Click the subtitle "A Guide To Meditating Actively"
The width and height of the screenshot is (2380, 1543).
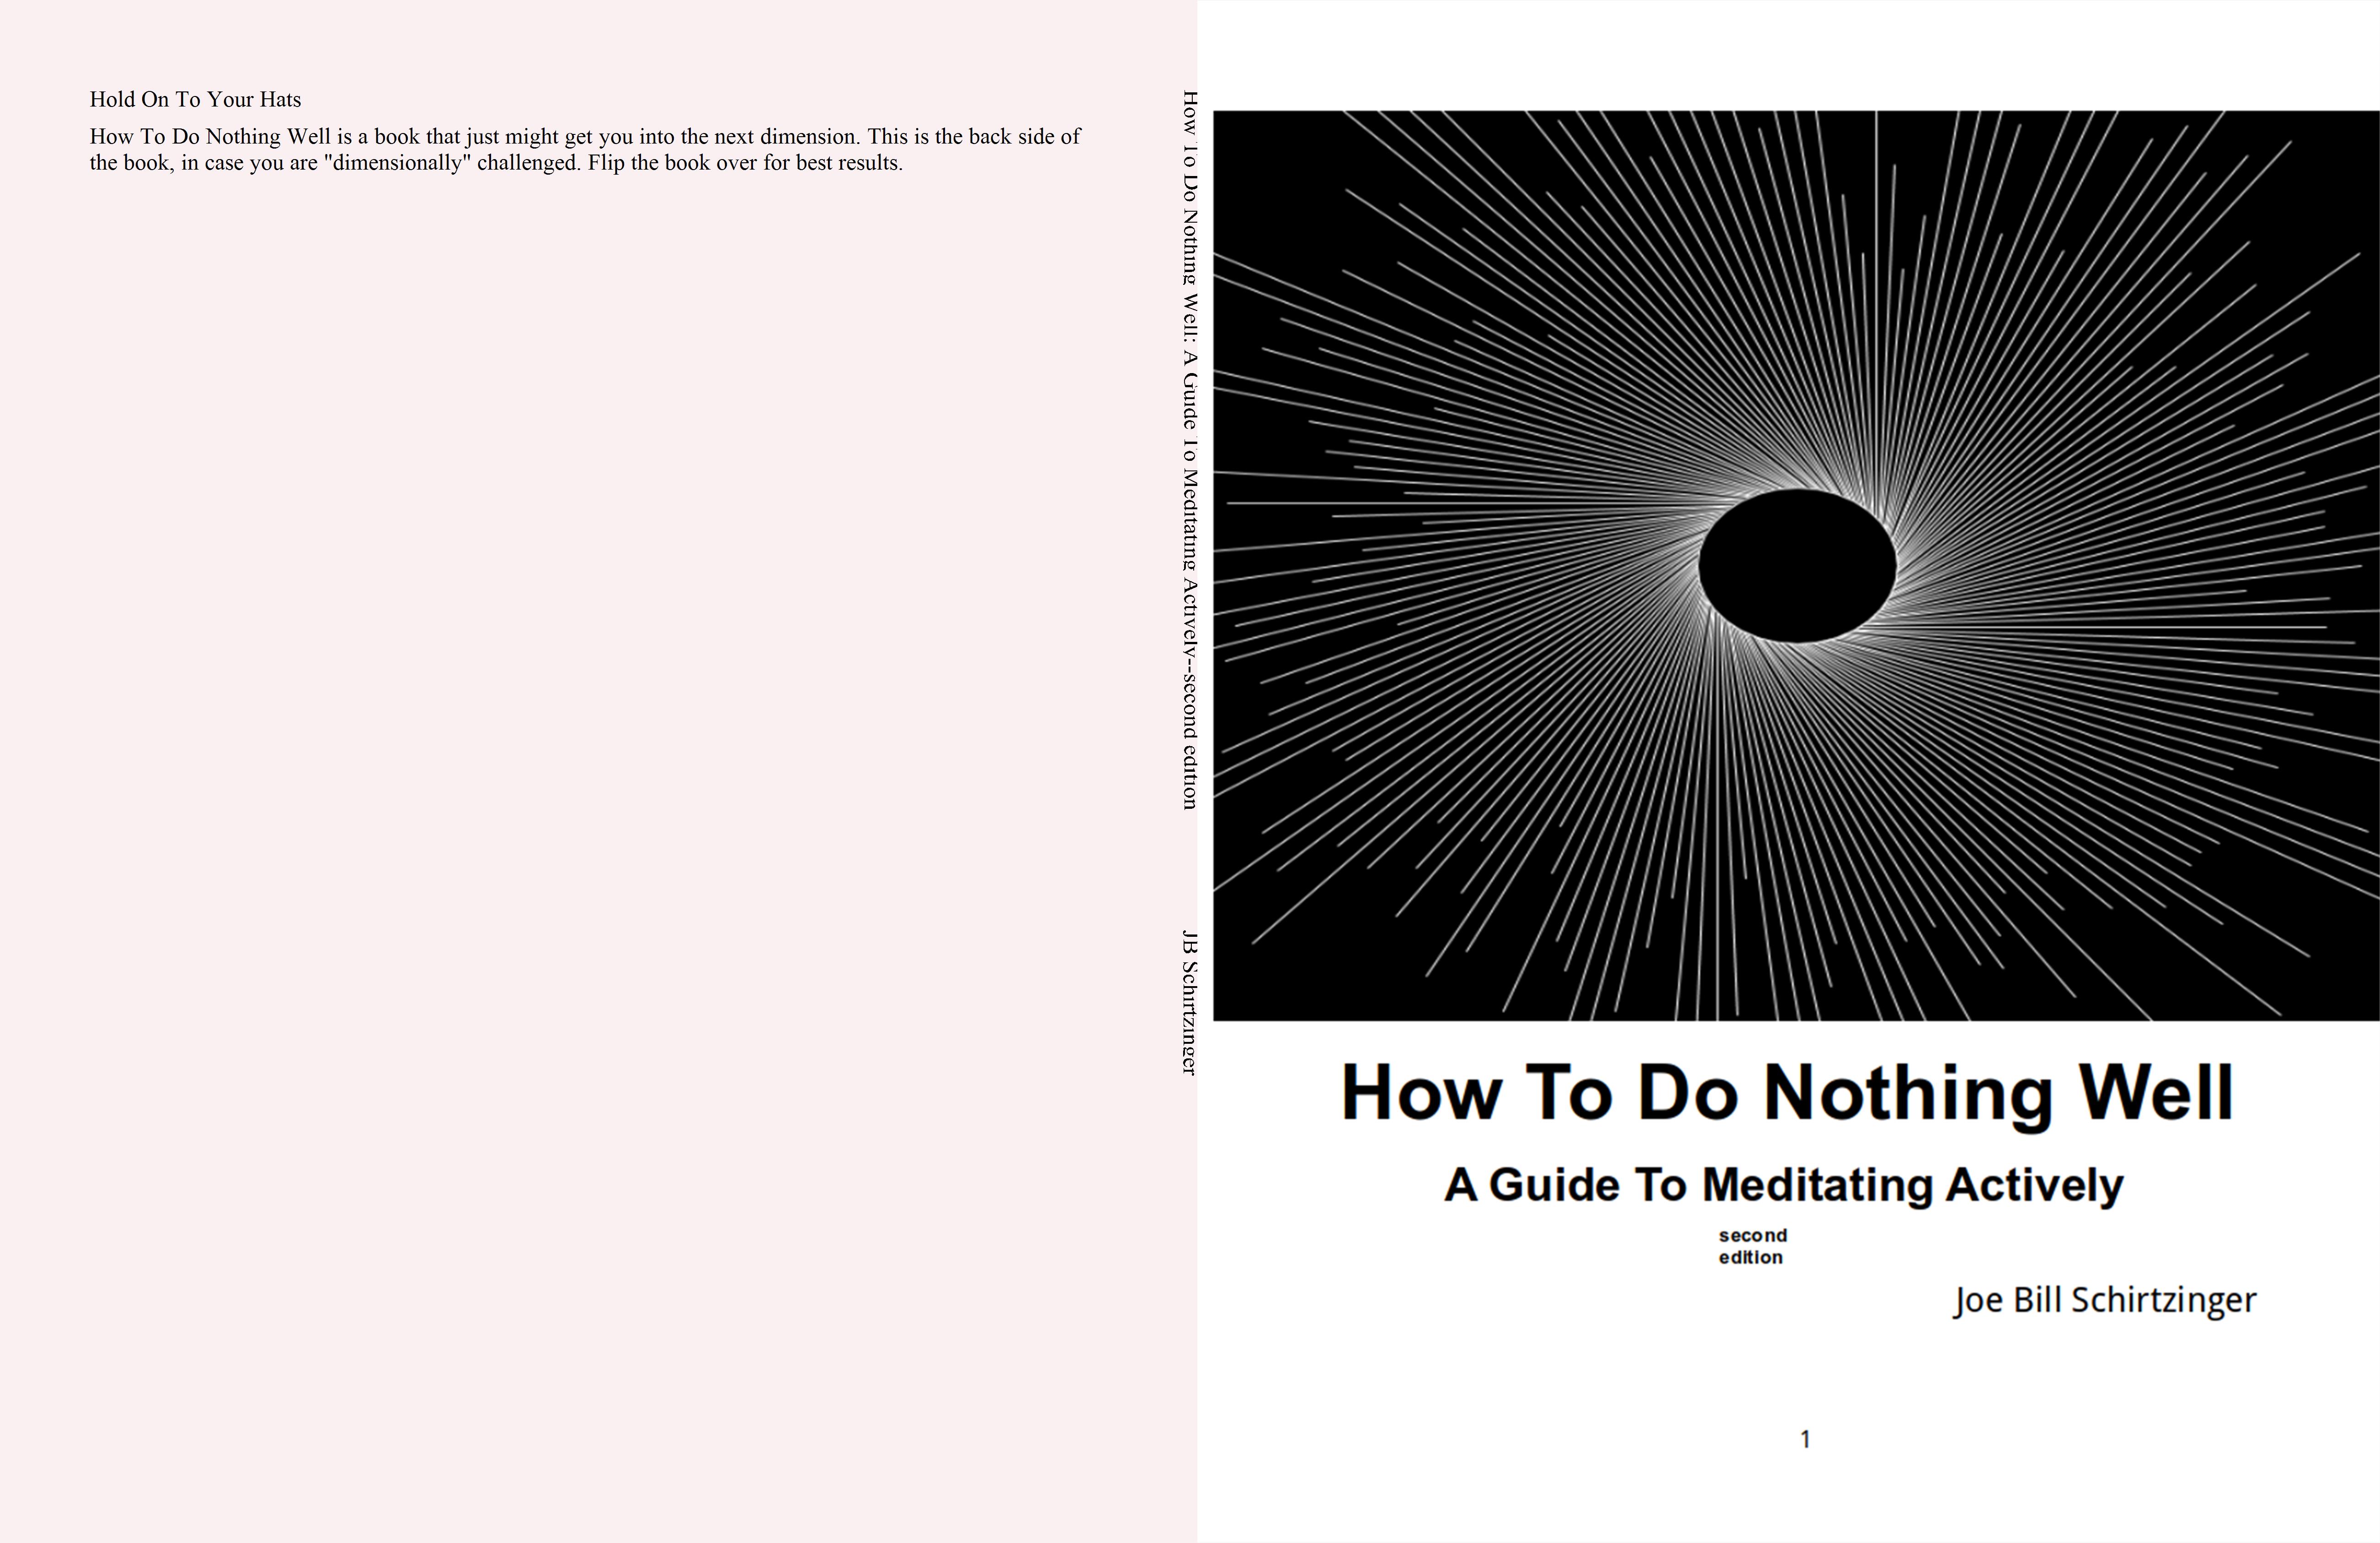(1784, 1186)
